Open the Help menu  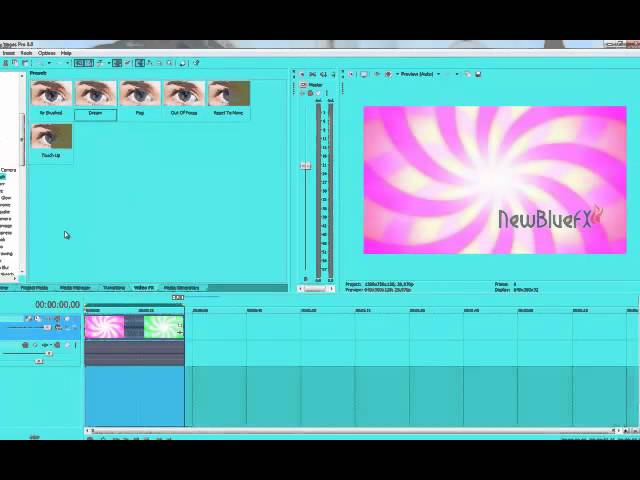tap(66, 53)
